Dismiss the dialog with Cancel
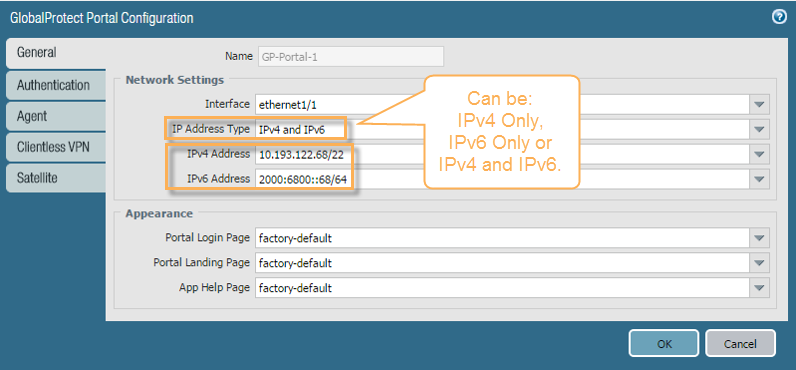The height and width of the screenshot is (370, 796). [x=740, y=344]
